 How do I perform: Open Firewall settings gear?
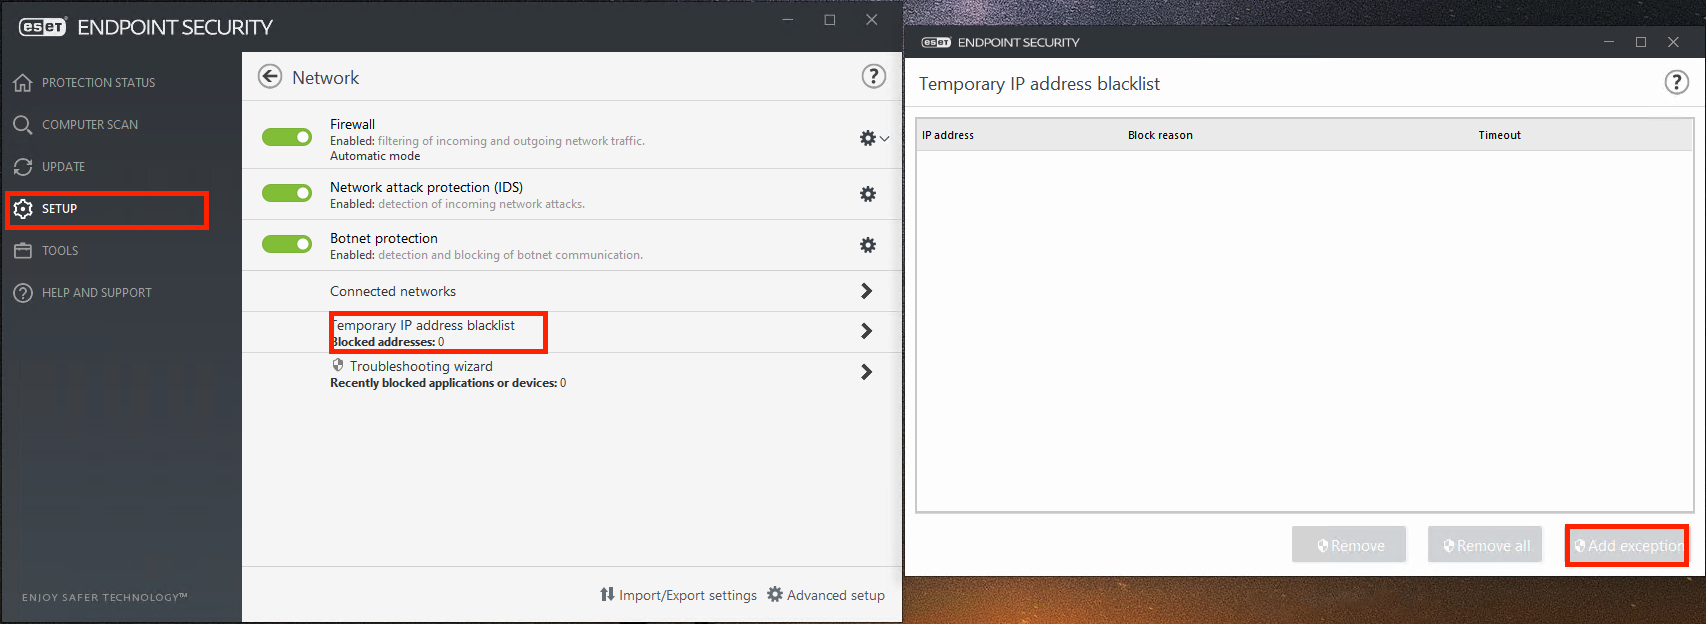pyautogui.click(x=867, y=138)
